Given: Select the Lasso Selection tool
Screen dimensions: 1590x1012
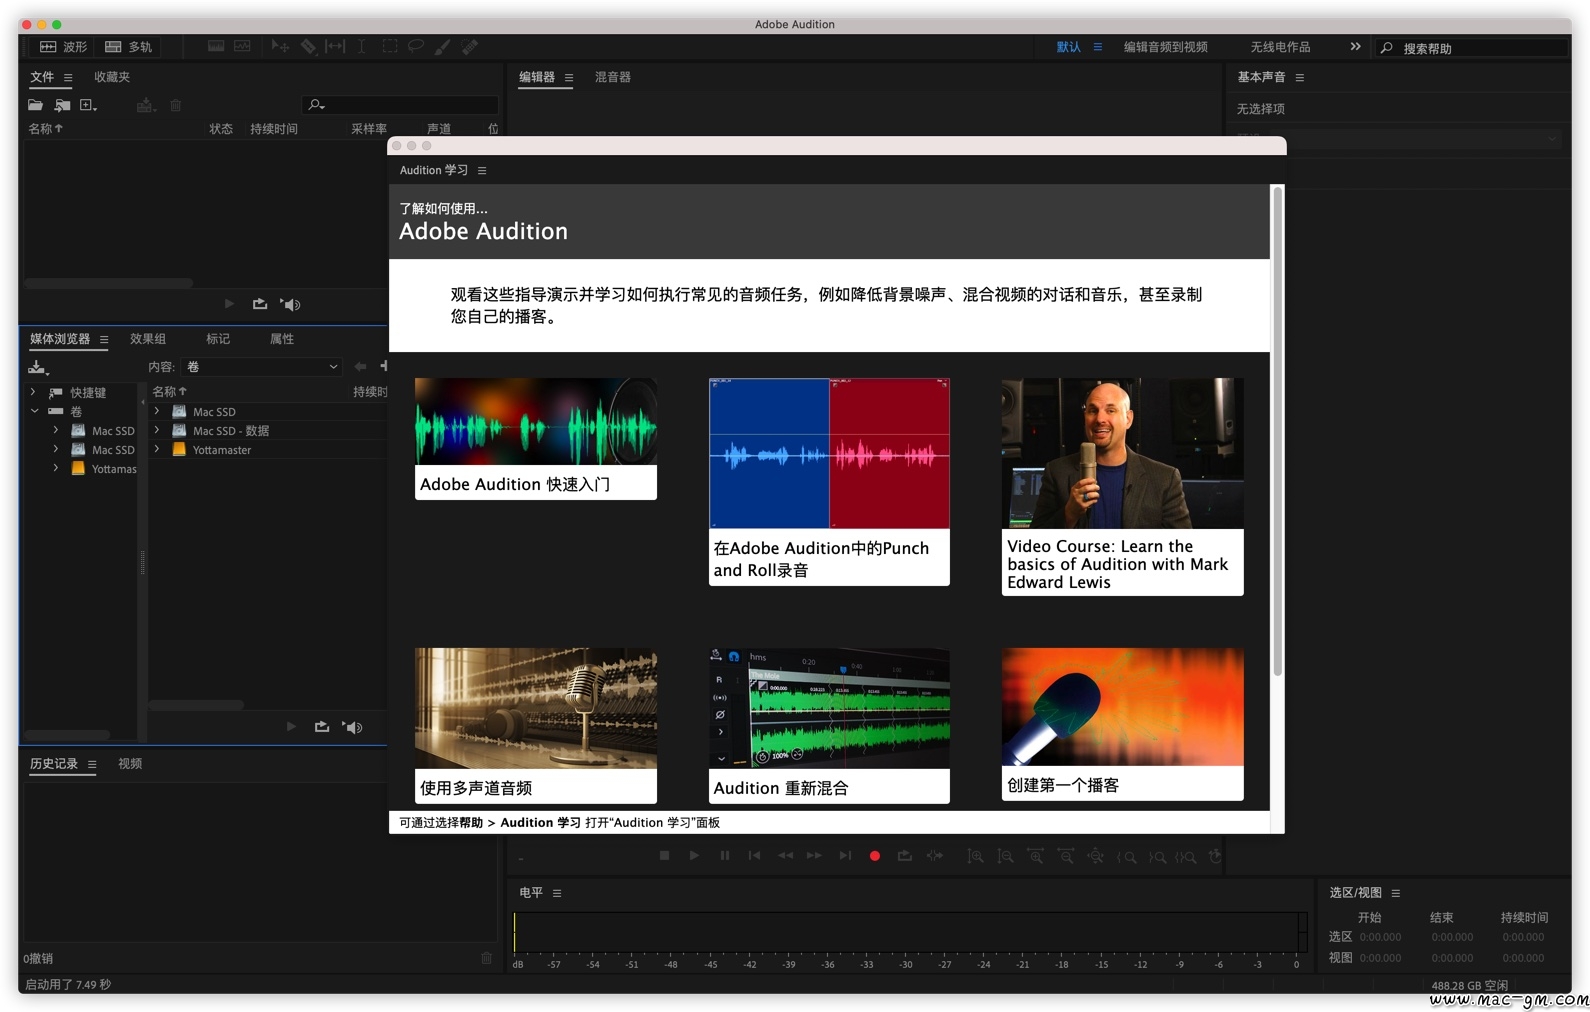Looking at the screenshot, I should click(x=416, y=47).
